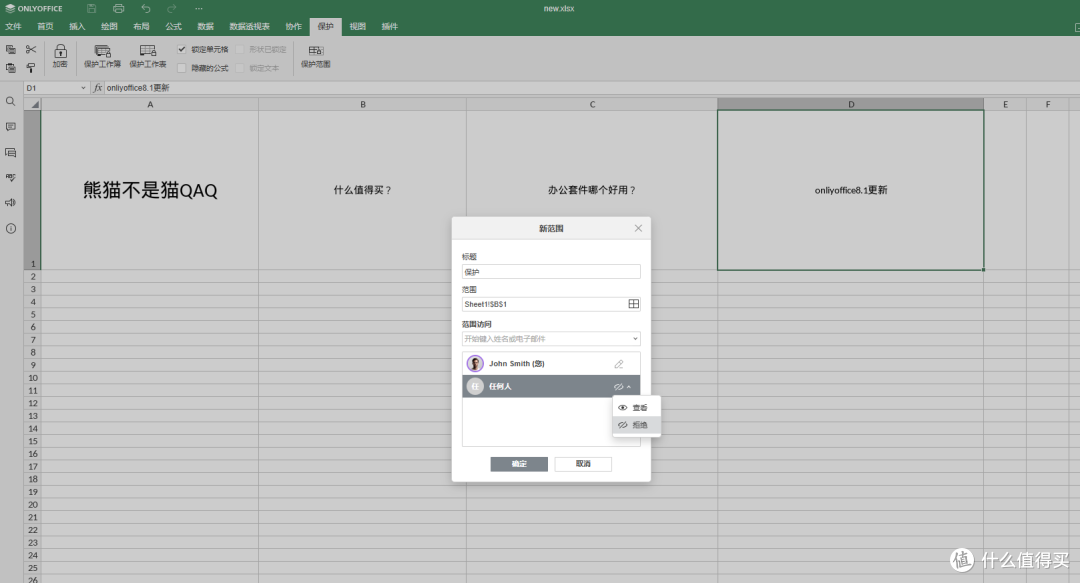
Task: Open the about info icon in sidebar
Action: click(x=10, y=228)
